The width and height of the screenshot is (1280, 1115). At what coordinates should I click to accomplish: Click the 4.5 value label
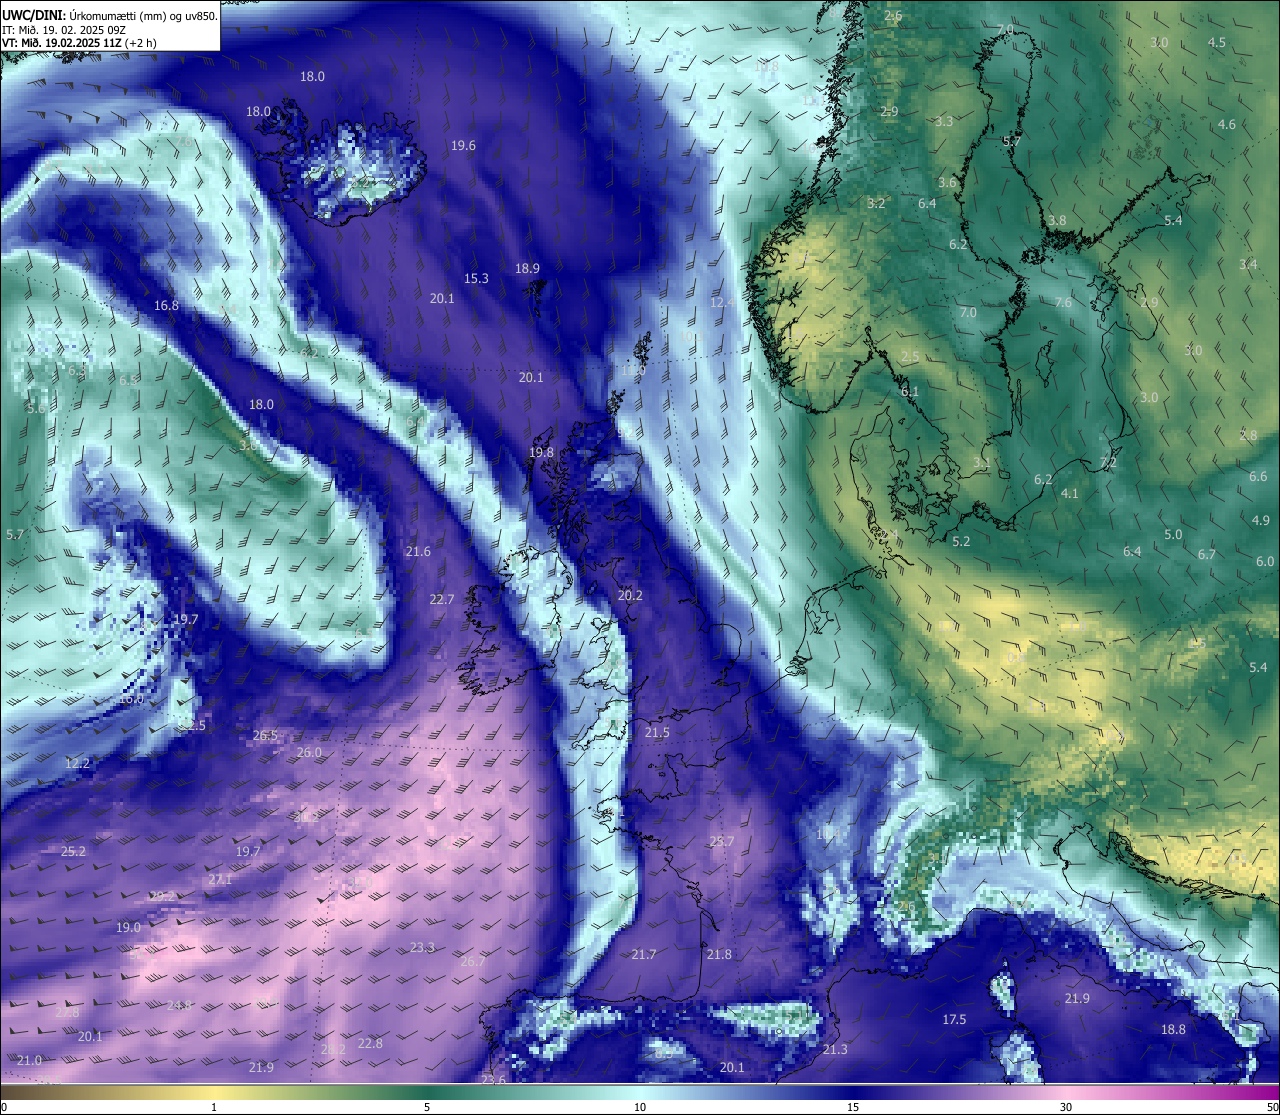pos(1217,42)
